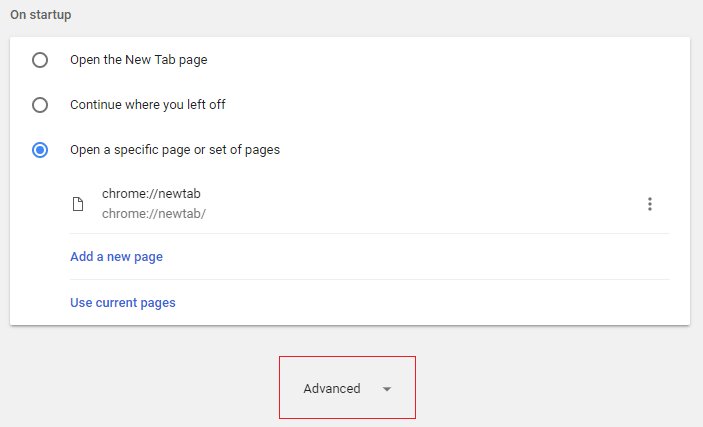This screenshot has width=703, height=427.
Task: Click the document icon beside chrome://newtab
Action: tap(78, 204)
